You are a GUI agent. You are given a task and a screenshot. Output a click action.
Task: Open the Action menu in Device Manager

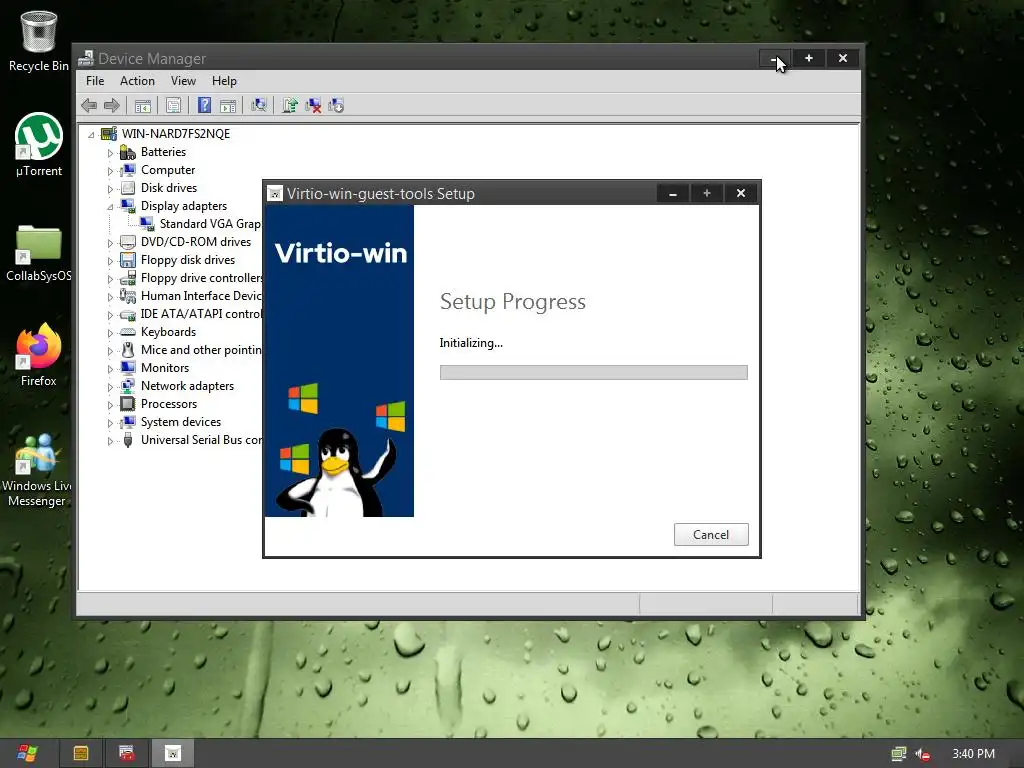tap(137, 81)
